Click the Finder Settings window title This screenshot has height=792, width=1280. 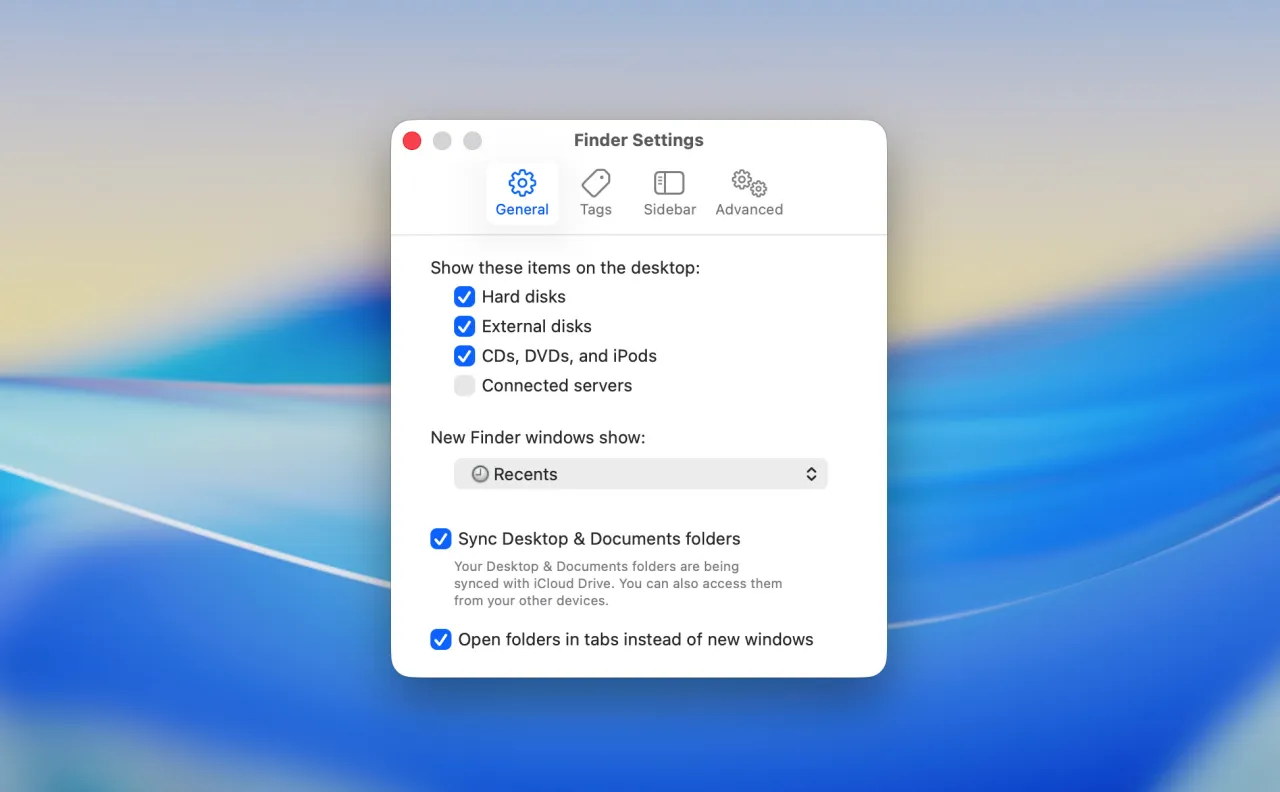point(639,140)
